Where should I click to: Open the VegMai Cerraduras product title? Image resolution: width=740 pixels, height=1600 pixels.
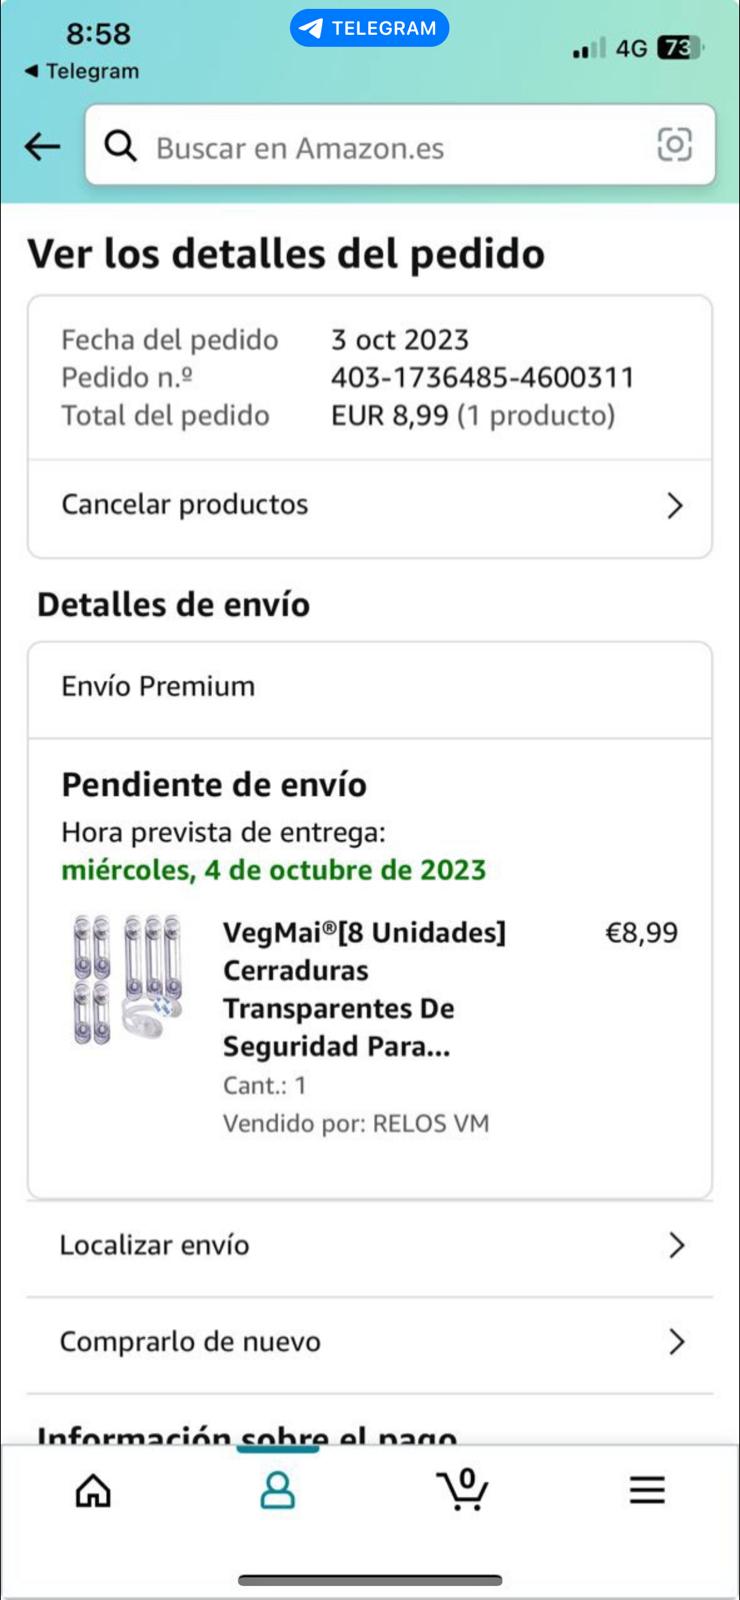[x=364, y=989]
